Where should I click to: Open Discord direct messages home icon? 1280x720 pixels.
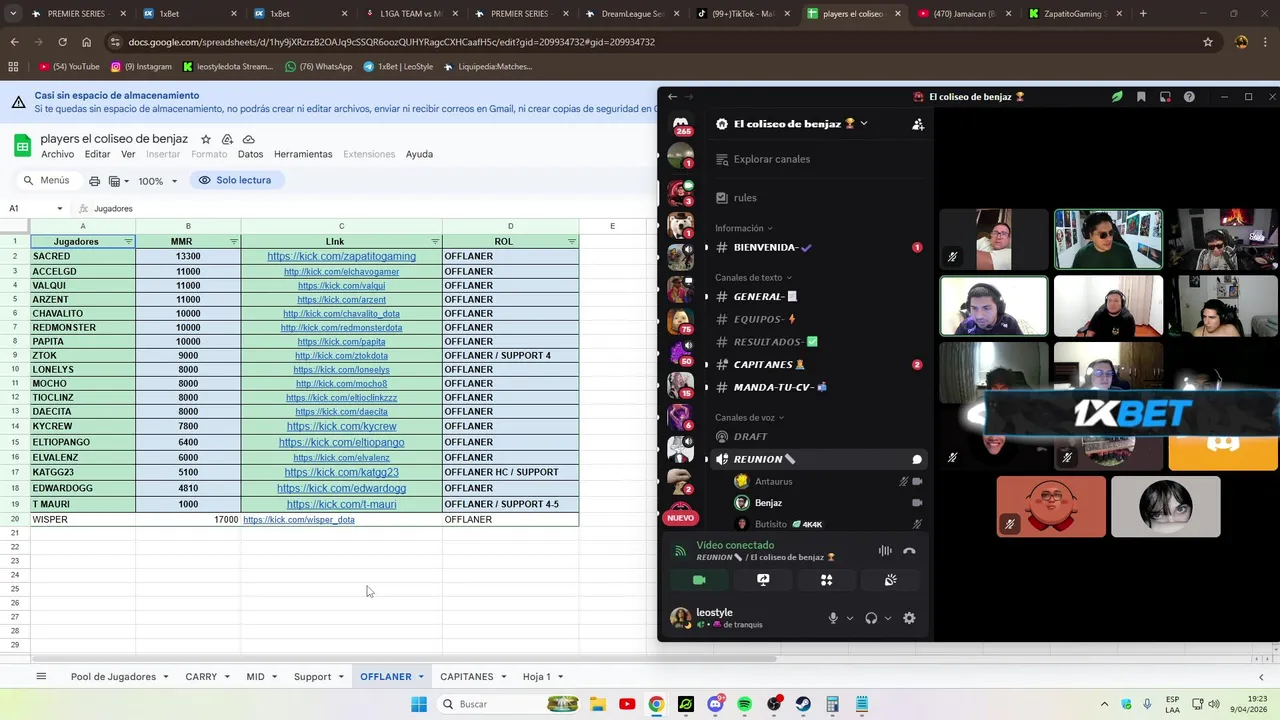click(681, 126)
